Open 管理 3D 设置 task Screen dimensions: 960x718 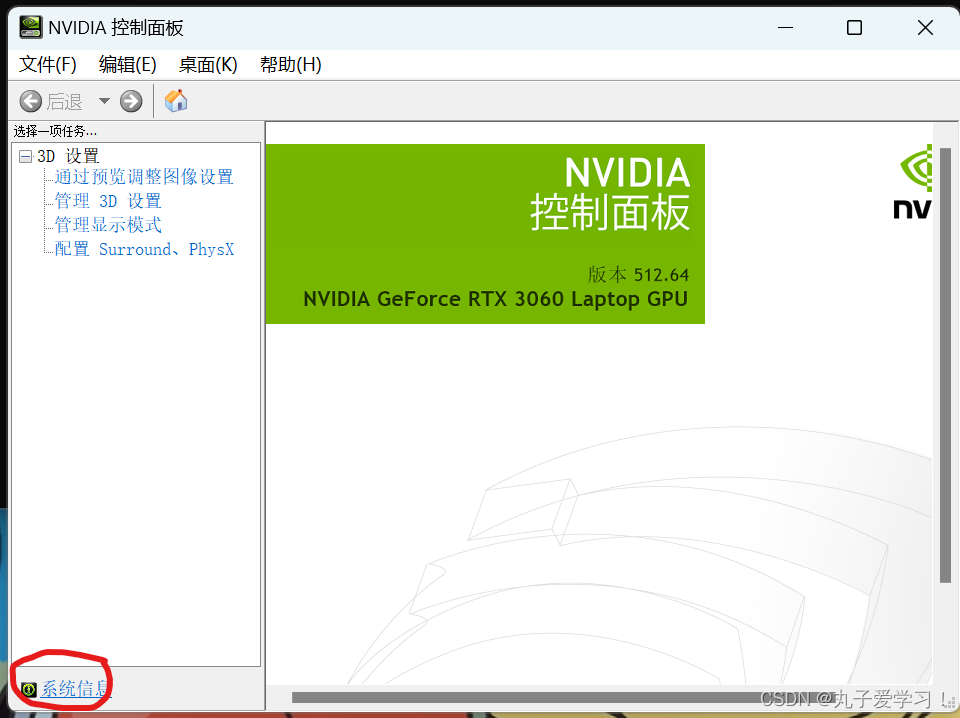108,201
